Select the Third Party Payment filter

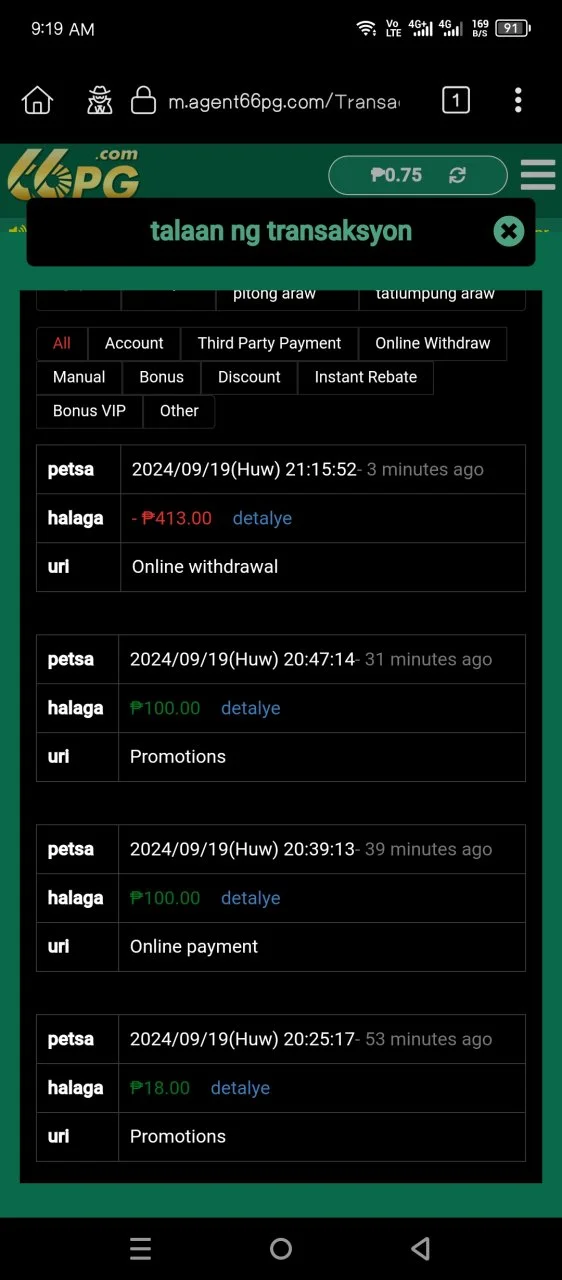click(269, 343)
